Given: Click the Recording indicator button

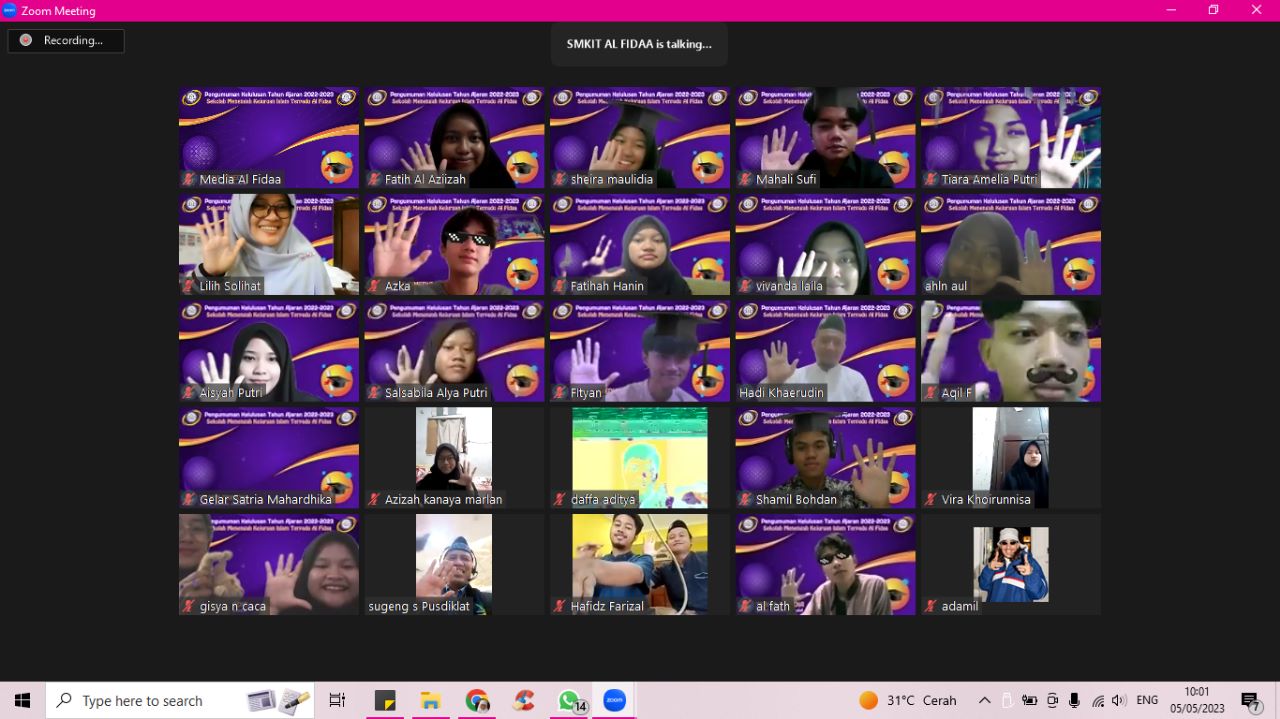Looking at the screenshot, I should 66,40.
